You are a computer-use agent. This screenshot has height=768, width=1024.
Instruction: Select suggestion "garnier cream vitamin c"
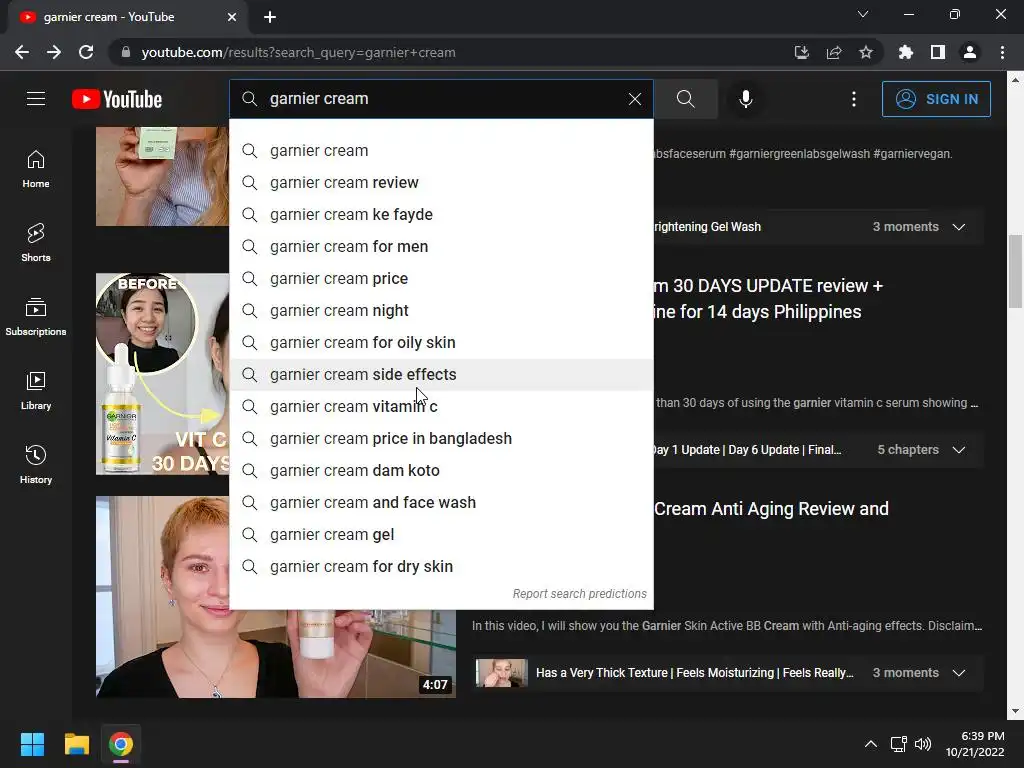(x=441, y=406)
